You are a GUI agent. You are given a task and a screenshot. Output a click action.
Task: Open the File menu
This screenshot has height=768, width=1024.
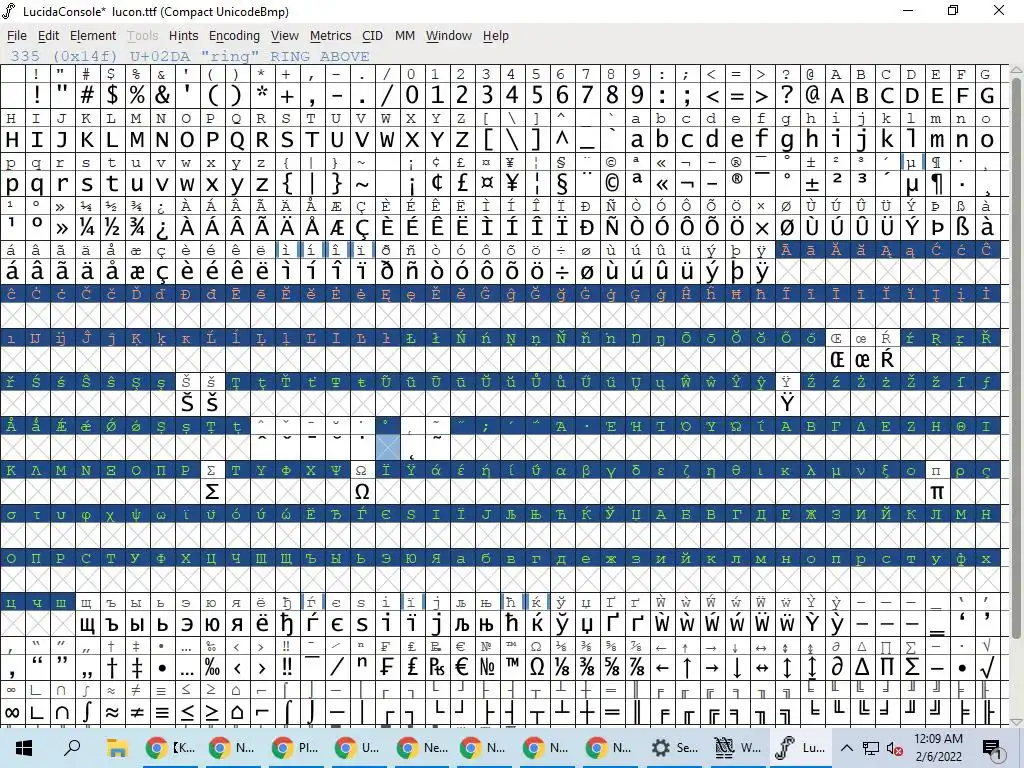(16, 36)
